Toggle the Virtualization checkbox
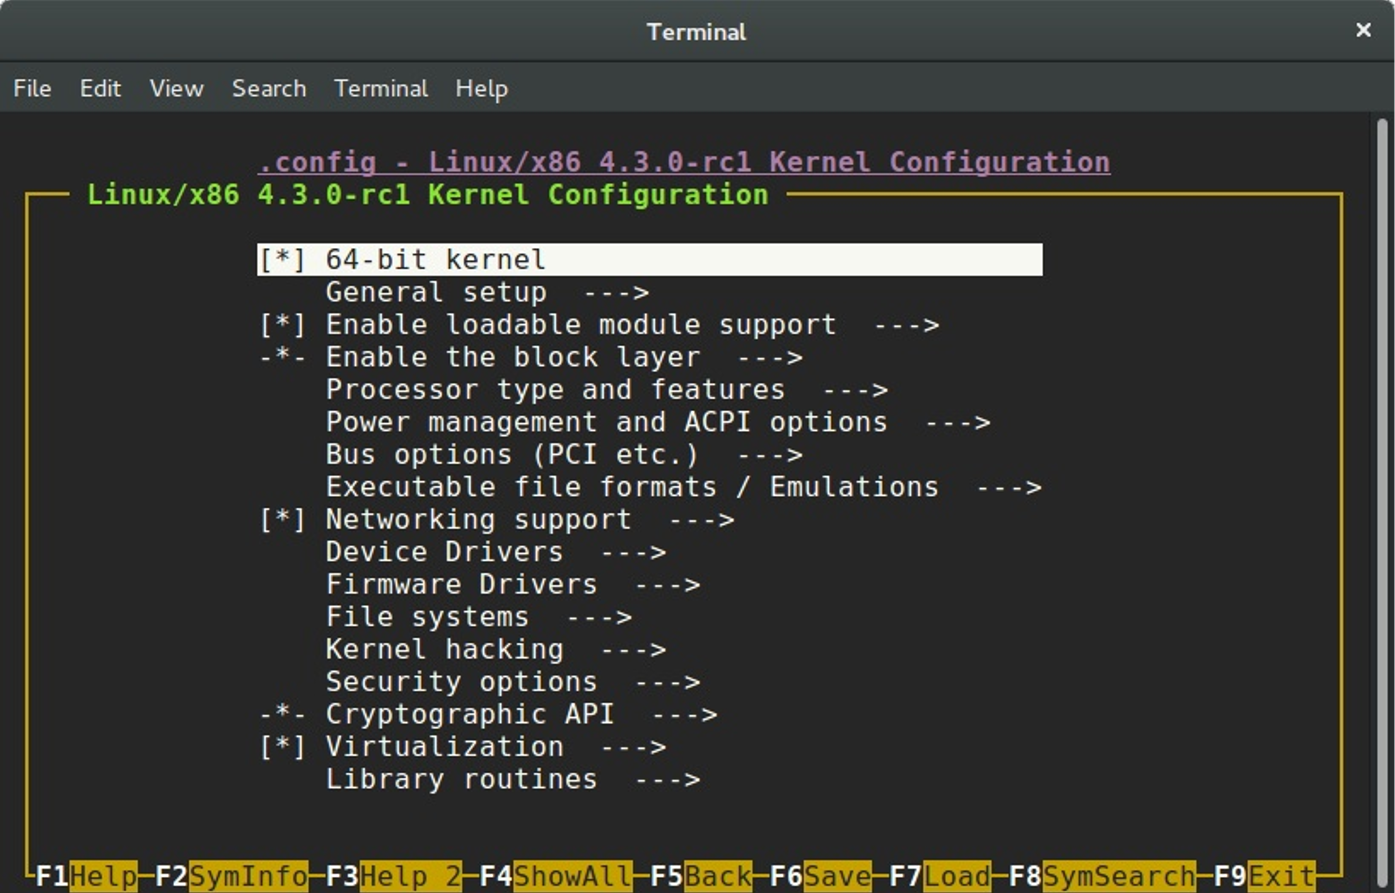 click(282, 747)
